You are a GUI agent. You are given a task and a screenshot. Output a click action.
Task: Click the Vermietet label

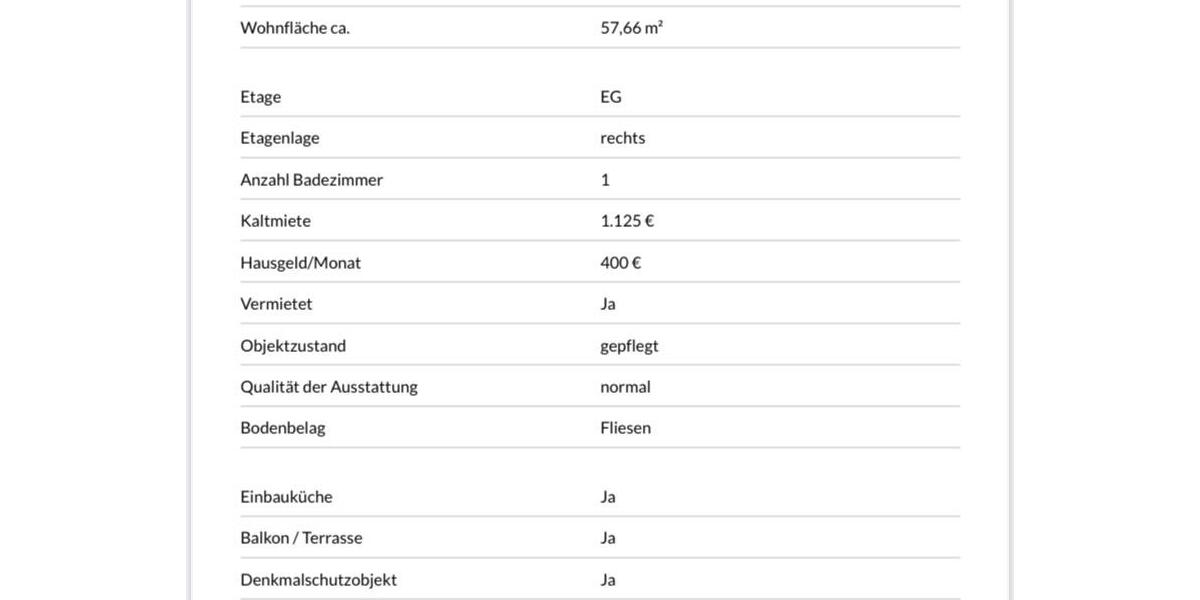(277, 304)
